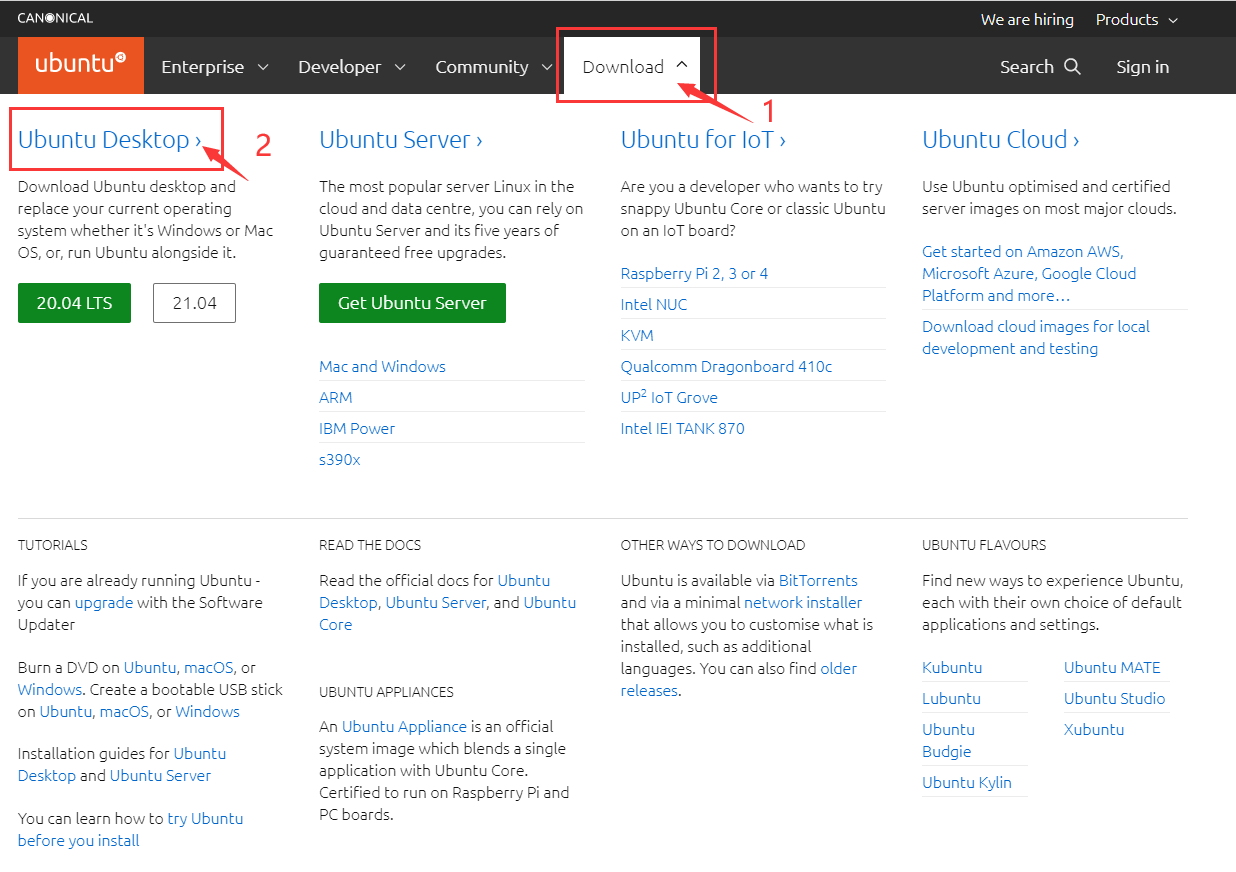Open the Products dropdown

pos(1137,20)
